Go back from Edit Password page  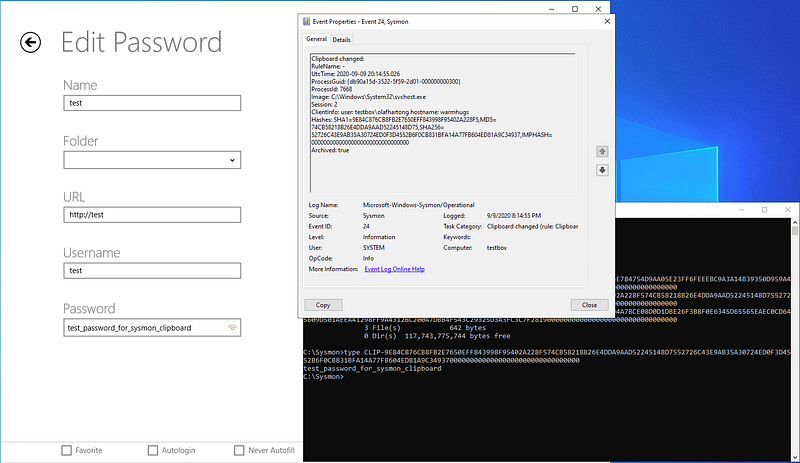31,42
